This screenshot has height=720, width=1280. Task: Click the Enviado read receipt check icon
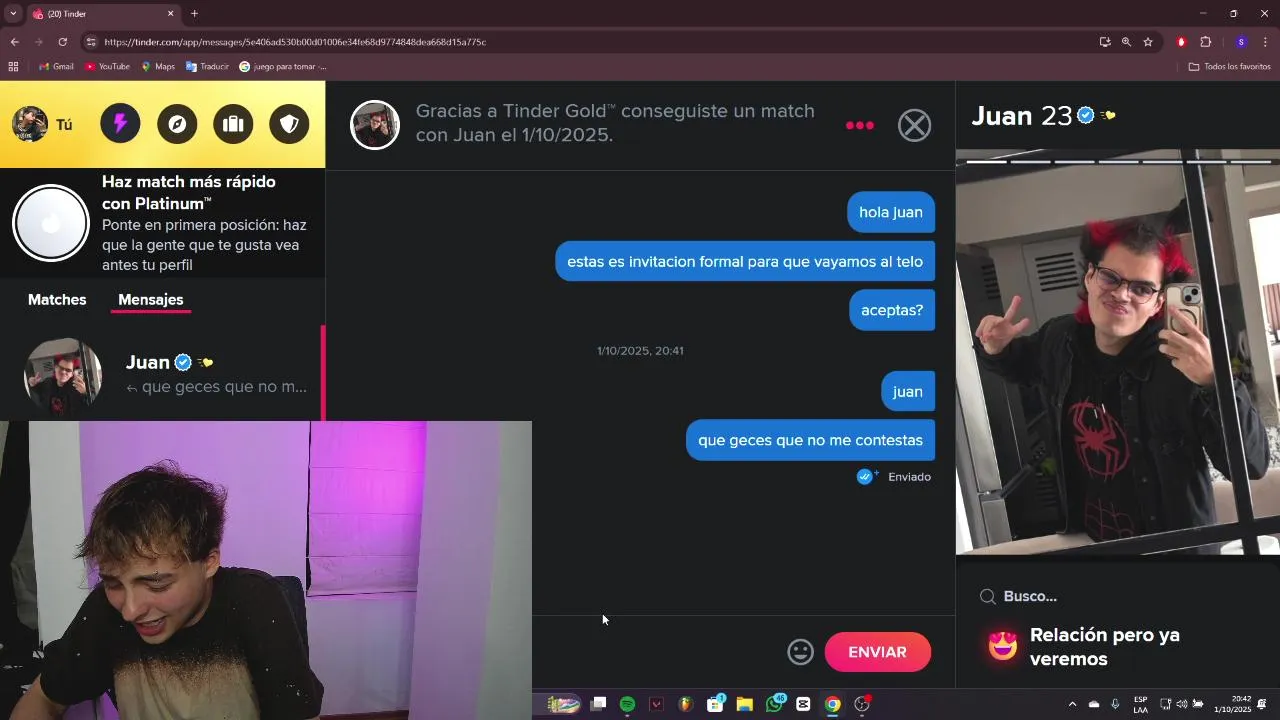[866, 476]
